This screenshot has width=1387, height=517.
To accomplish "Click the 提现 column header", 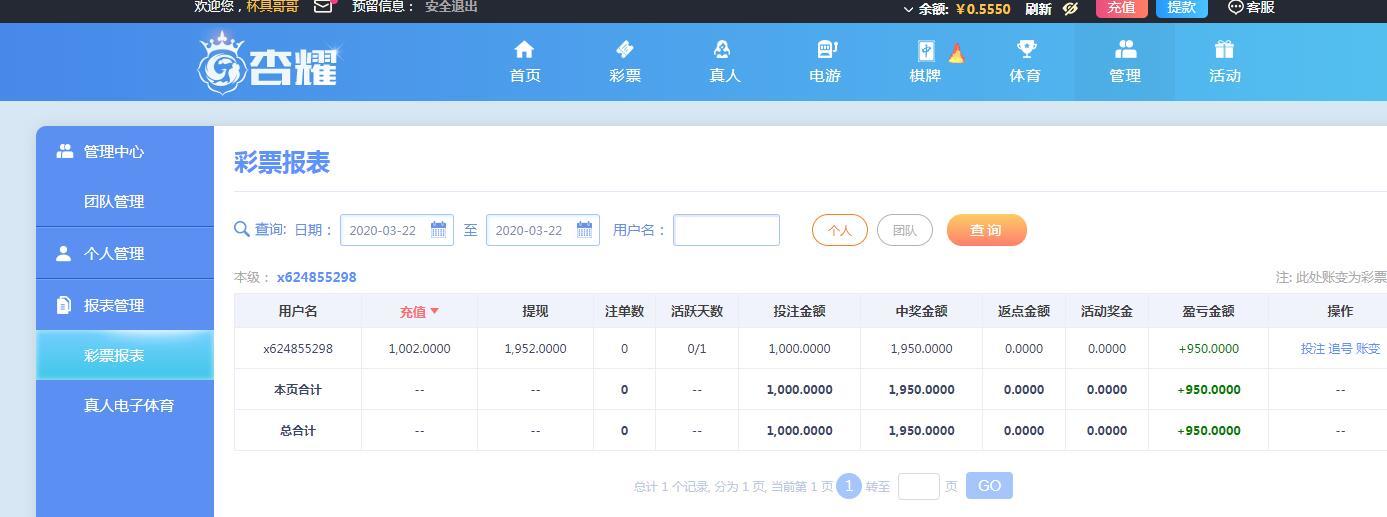I will tap(535, 311).
